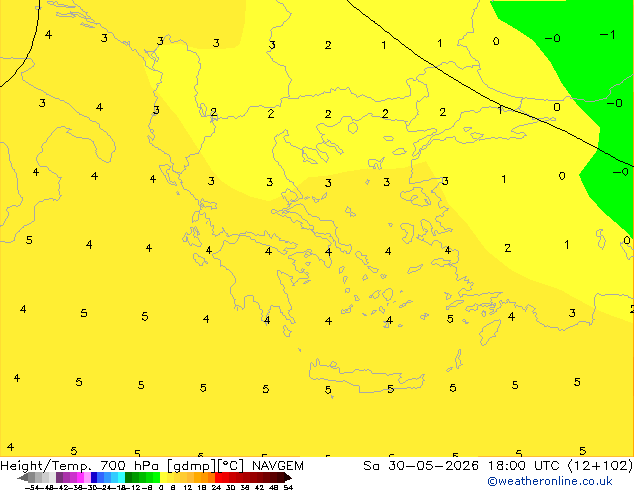Click the '-54' label on the color scale

coord(32,487)
